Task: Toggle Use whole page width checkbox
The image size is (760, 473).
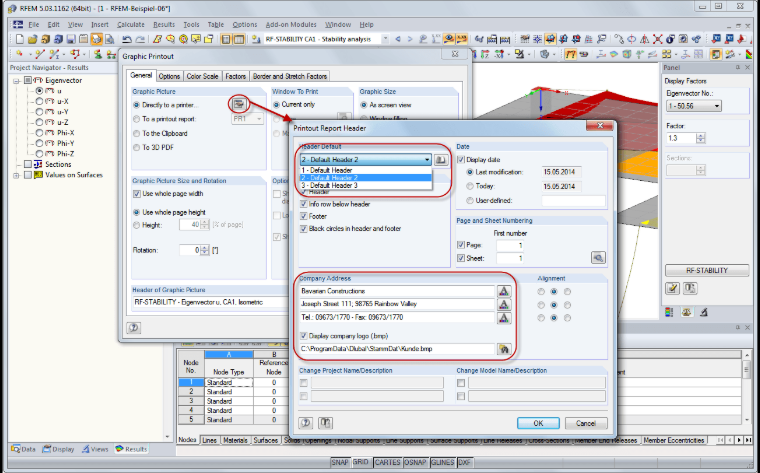Action: pyautogui.click(x=137, y=194)
